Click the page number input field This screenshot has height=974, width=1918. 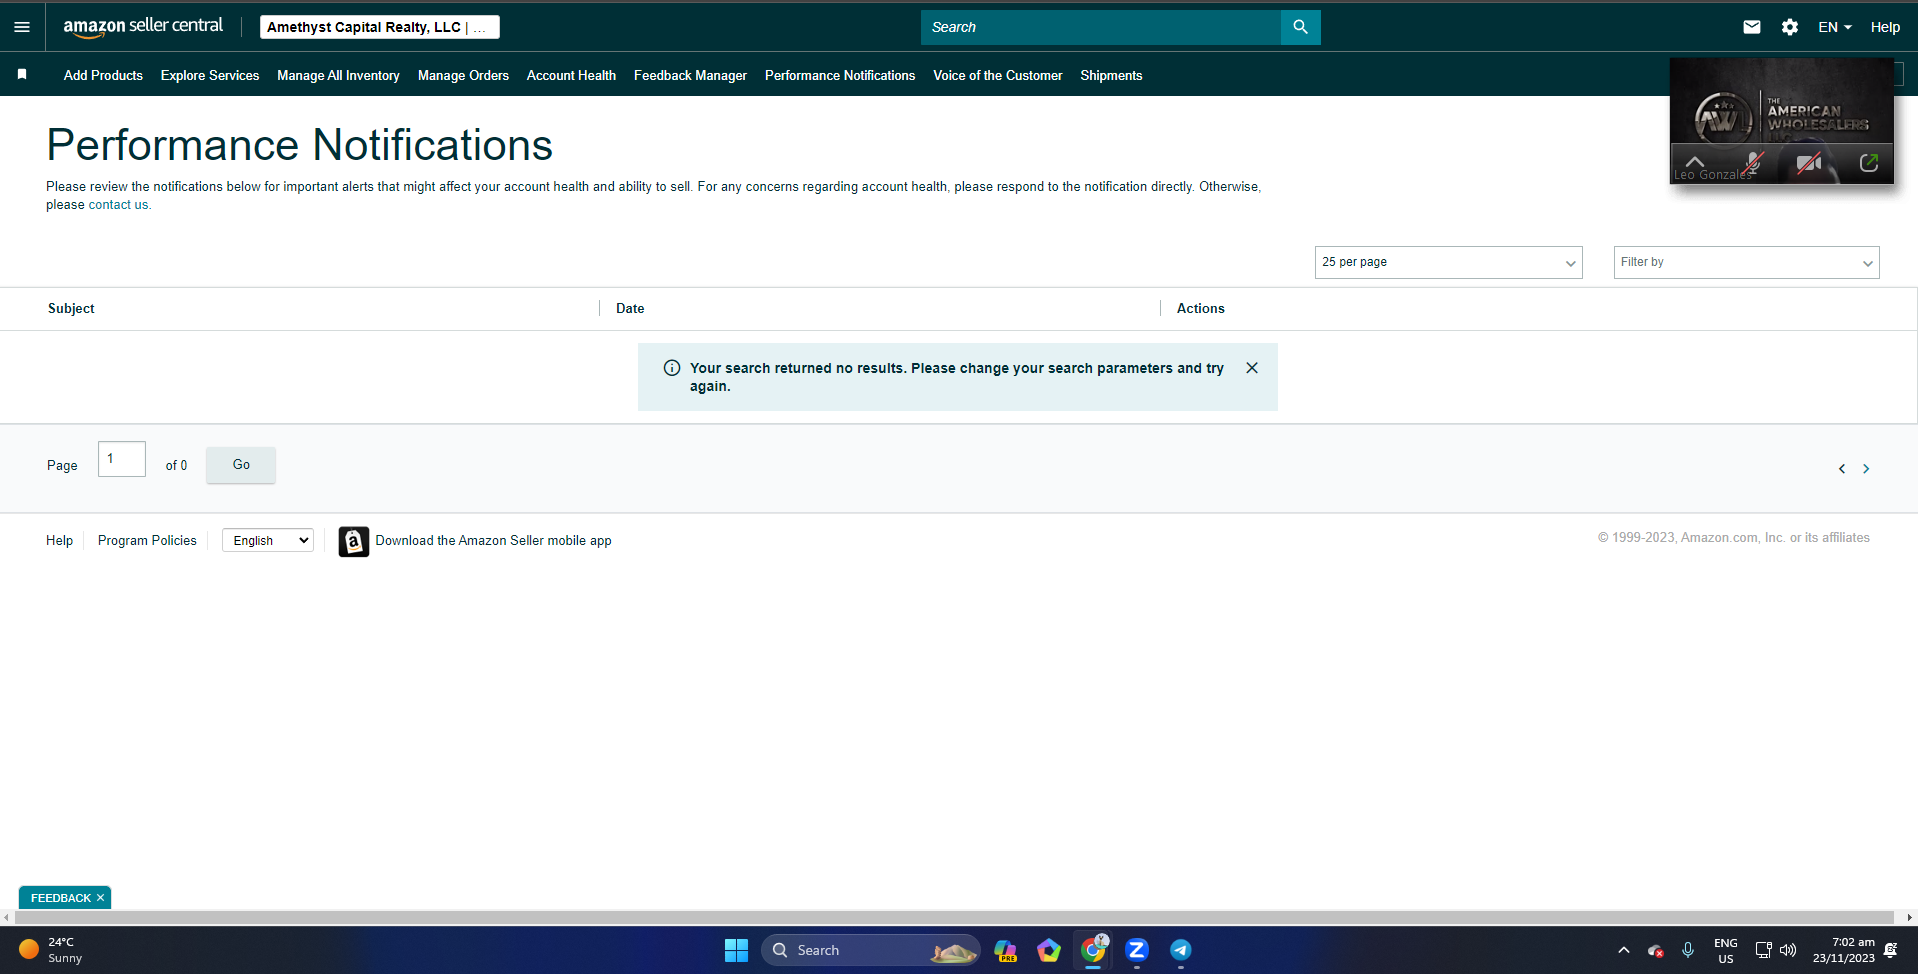(122, 459)
